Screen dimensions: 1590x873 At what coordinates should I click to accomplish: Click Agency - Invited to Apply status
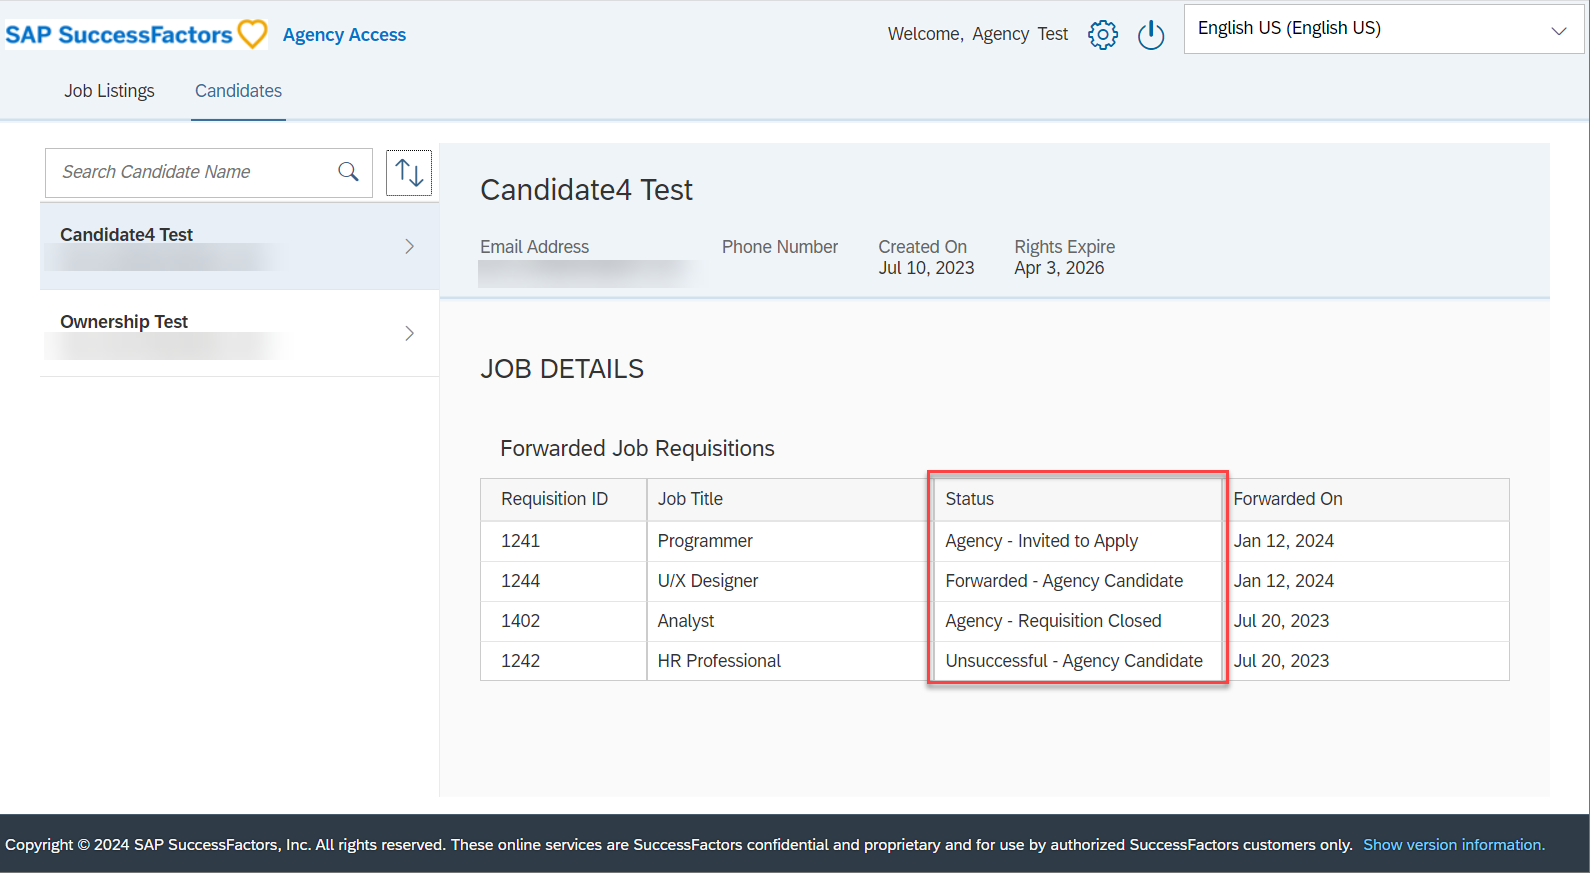pyautogui.click(x=1041, y=541)
